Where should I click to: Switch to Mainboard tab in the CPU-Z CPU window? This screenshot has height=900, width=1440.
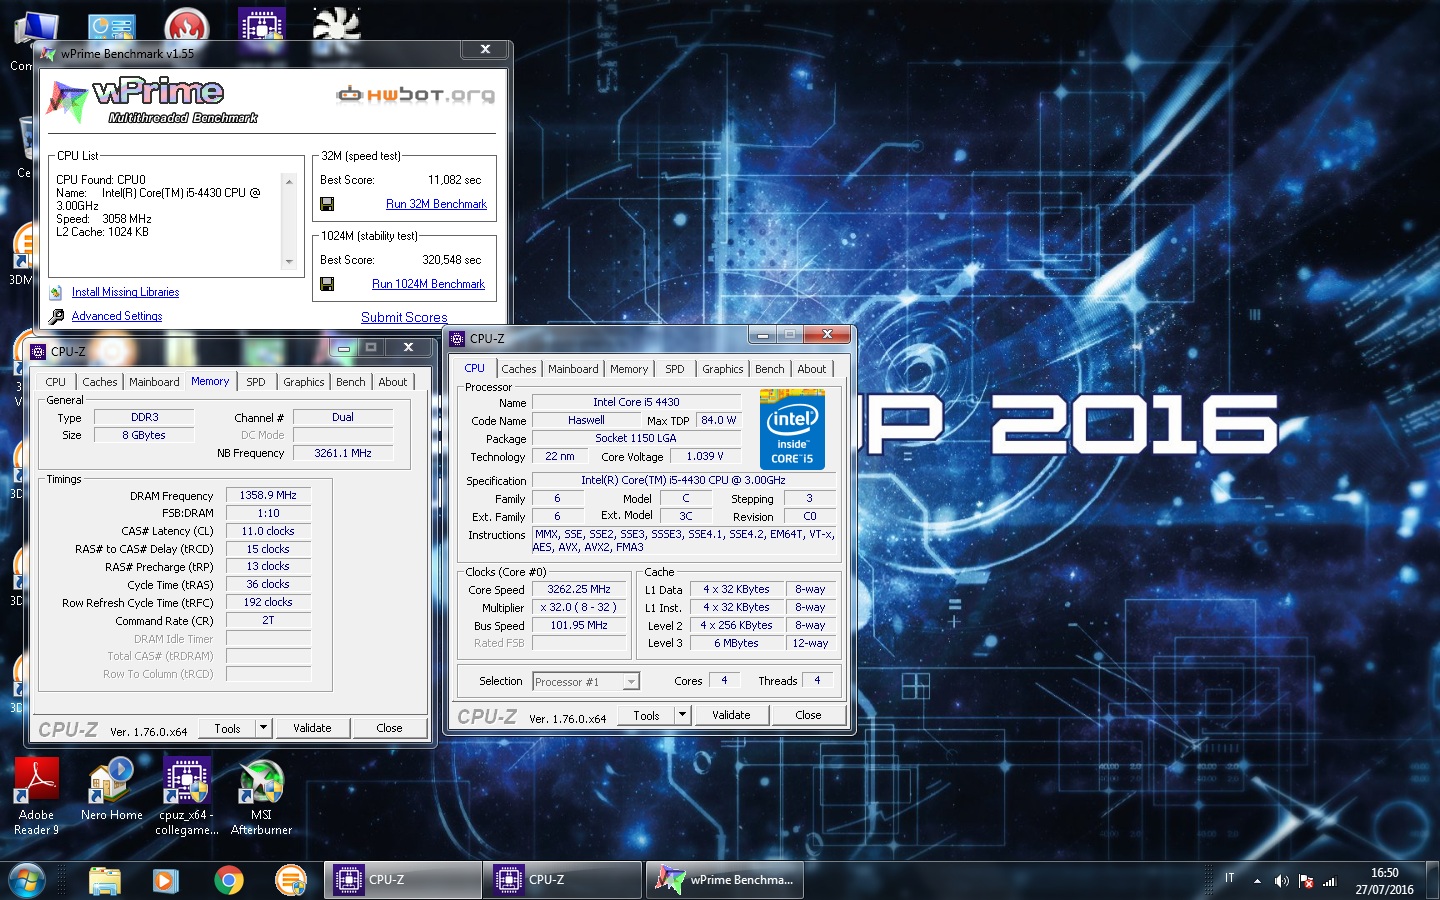click(x=573, y=369)
